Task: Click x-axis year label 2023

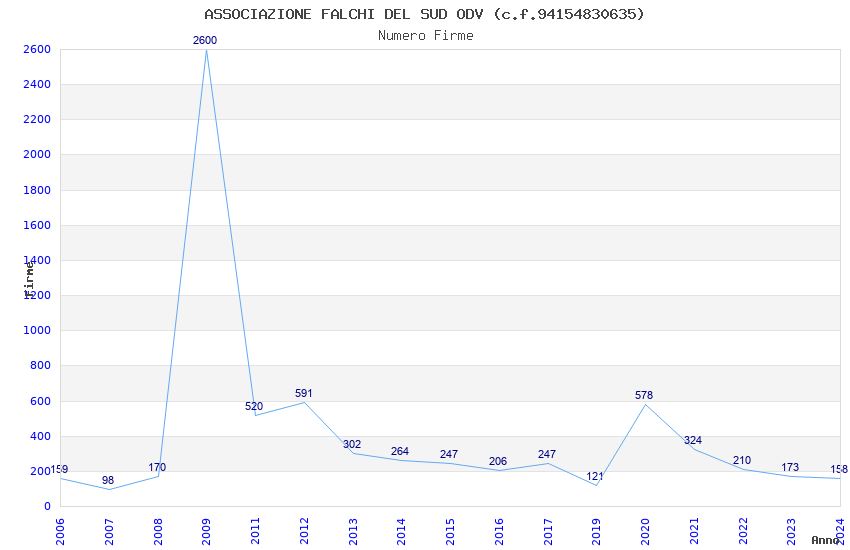Action: point(792,532)
